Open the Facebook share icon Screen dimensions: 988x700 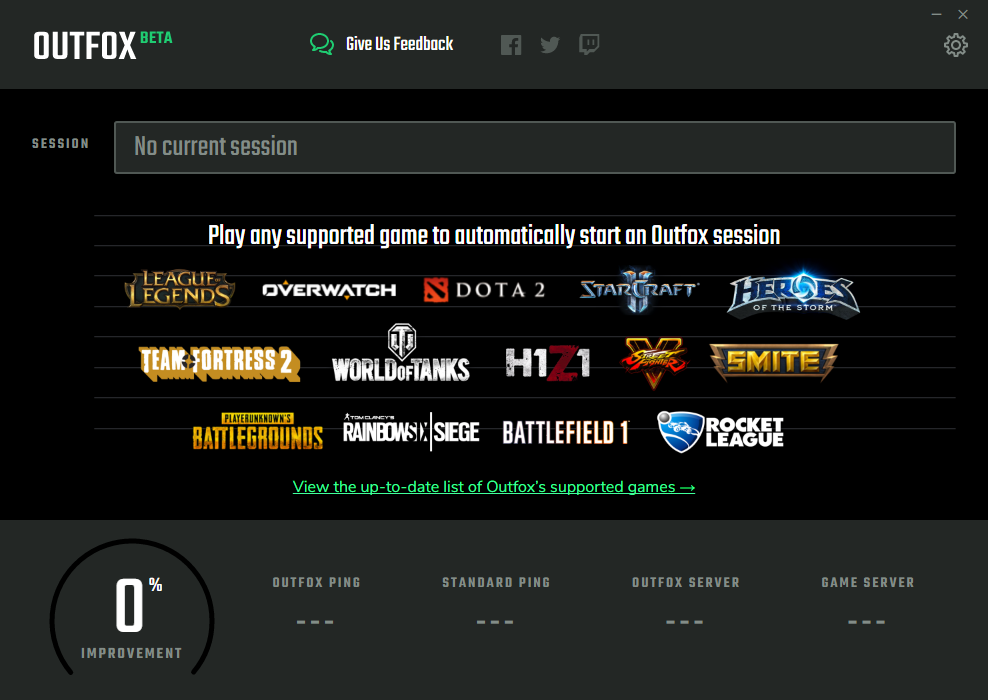coord(511,44)
